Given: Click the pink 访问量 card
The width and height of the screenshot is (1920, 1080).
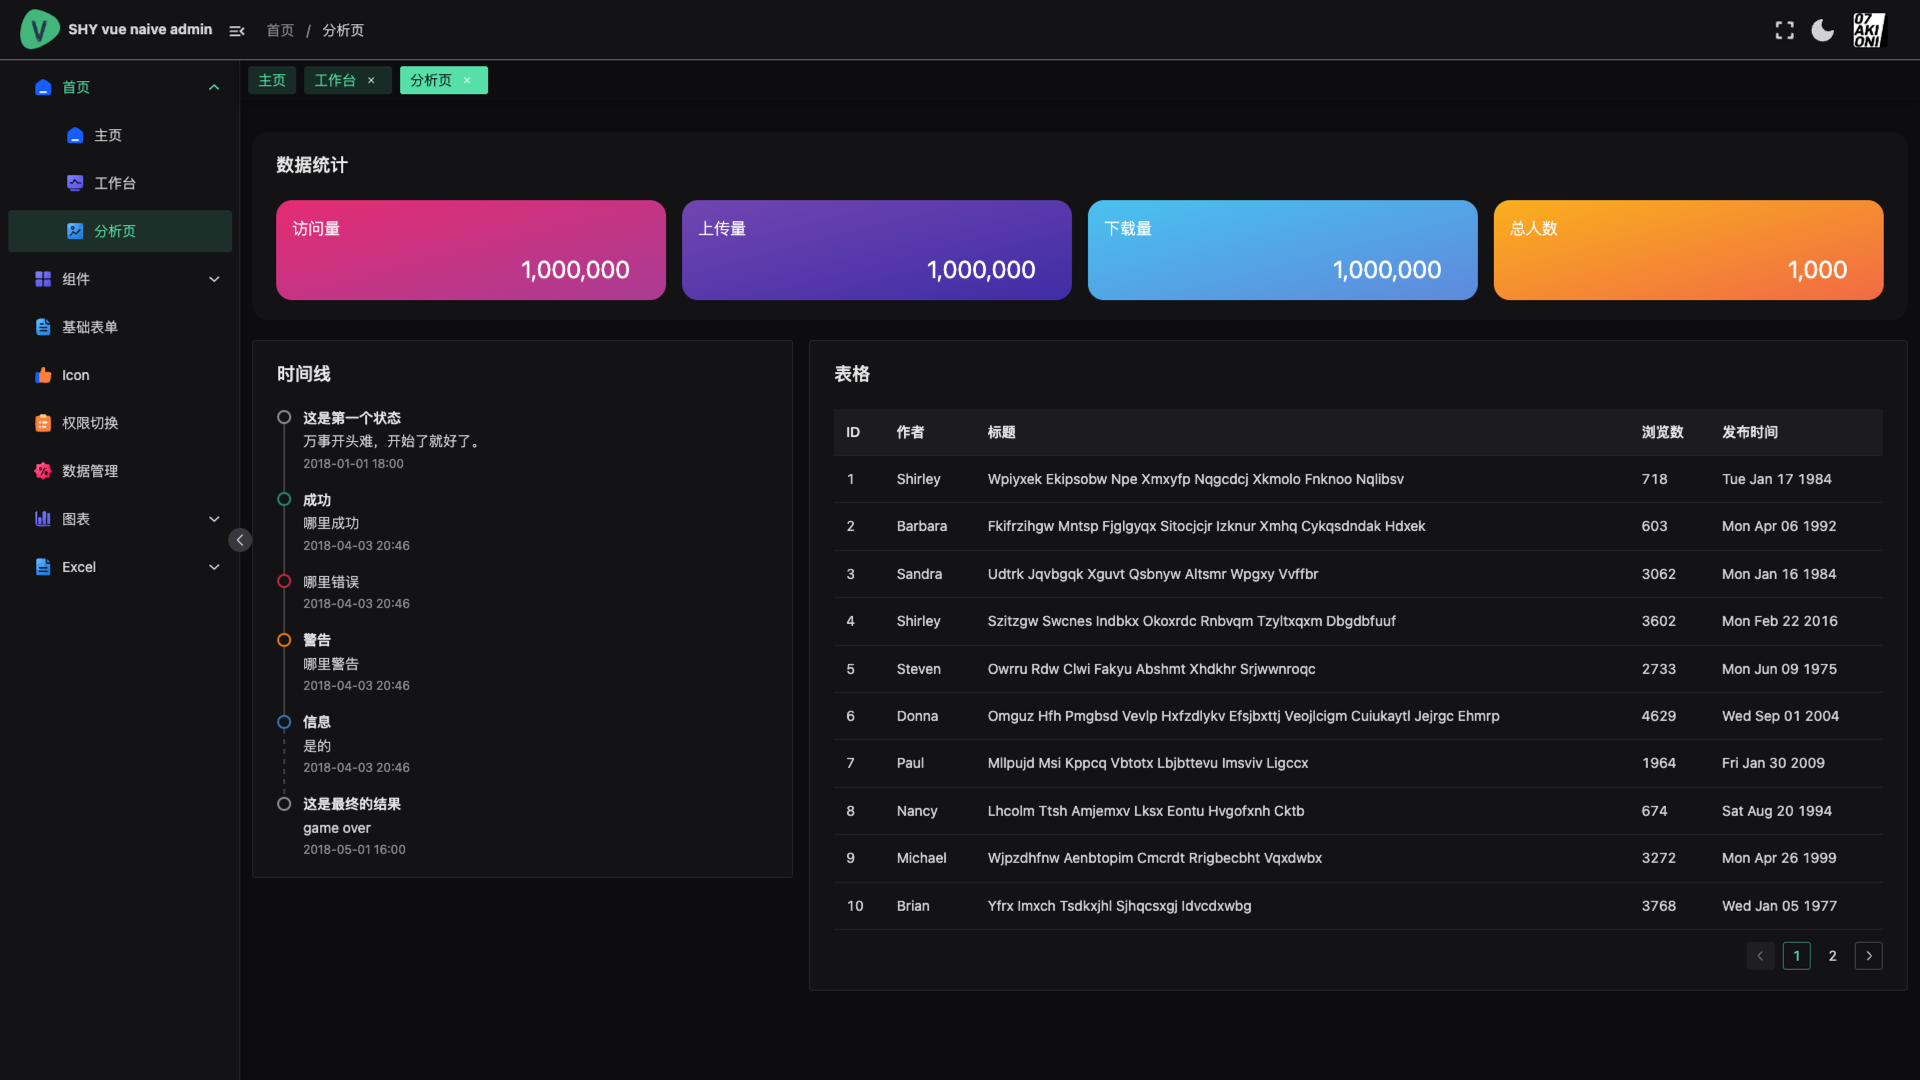Looking at the screenshot, I should (471, 250).
